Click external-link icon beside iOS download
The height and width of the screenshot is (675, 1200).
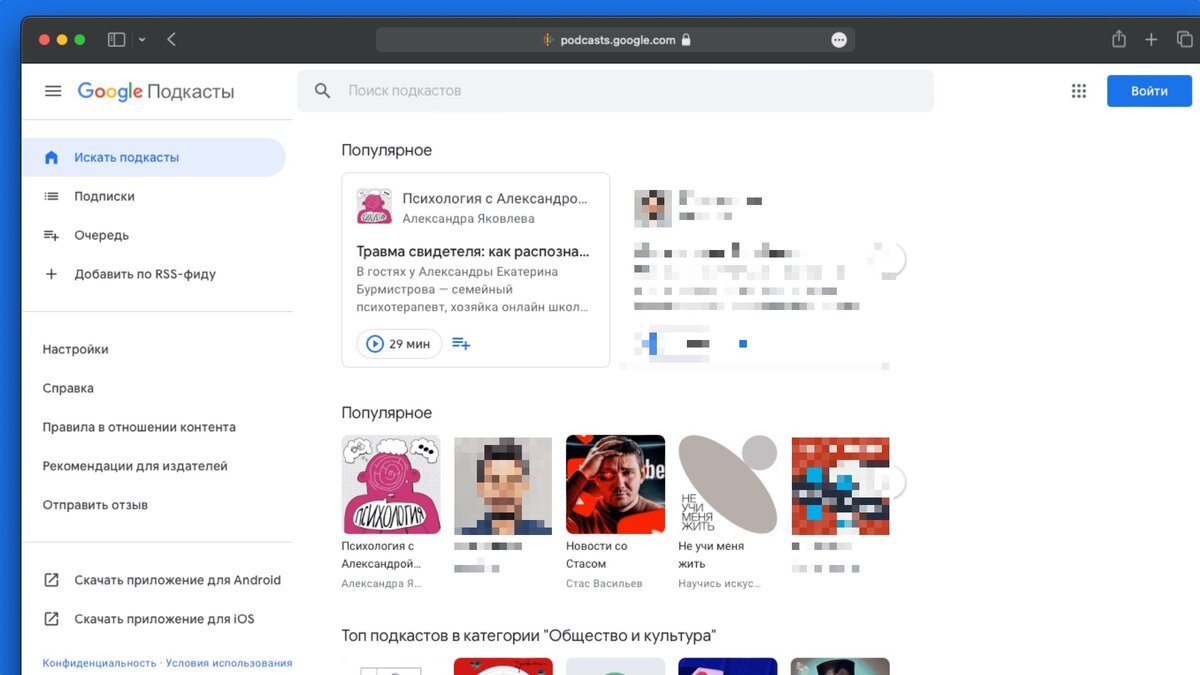coord(51,619)
